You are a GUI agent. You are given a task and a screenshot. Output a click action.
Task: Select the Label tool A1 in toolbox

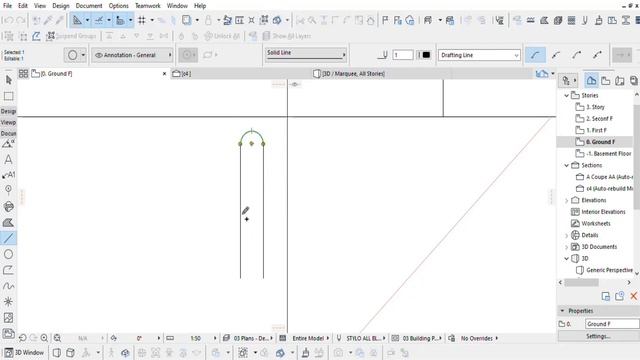pos(8,175)
